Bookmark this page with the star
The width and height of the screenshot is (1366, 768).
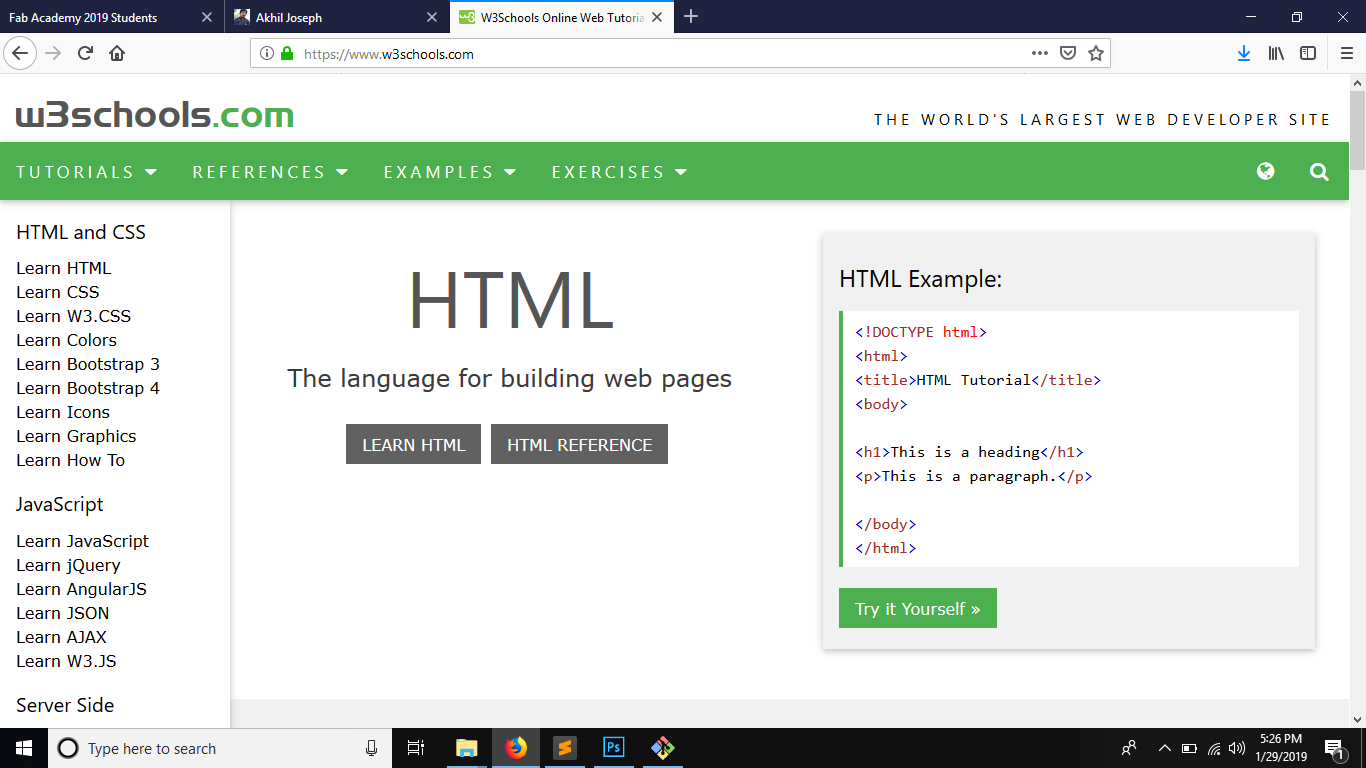click(x=1096, y=53)
